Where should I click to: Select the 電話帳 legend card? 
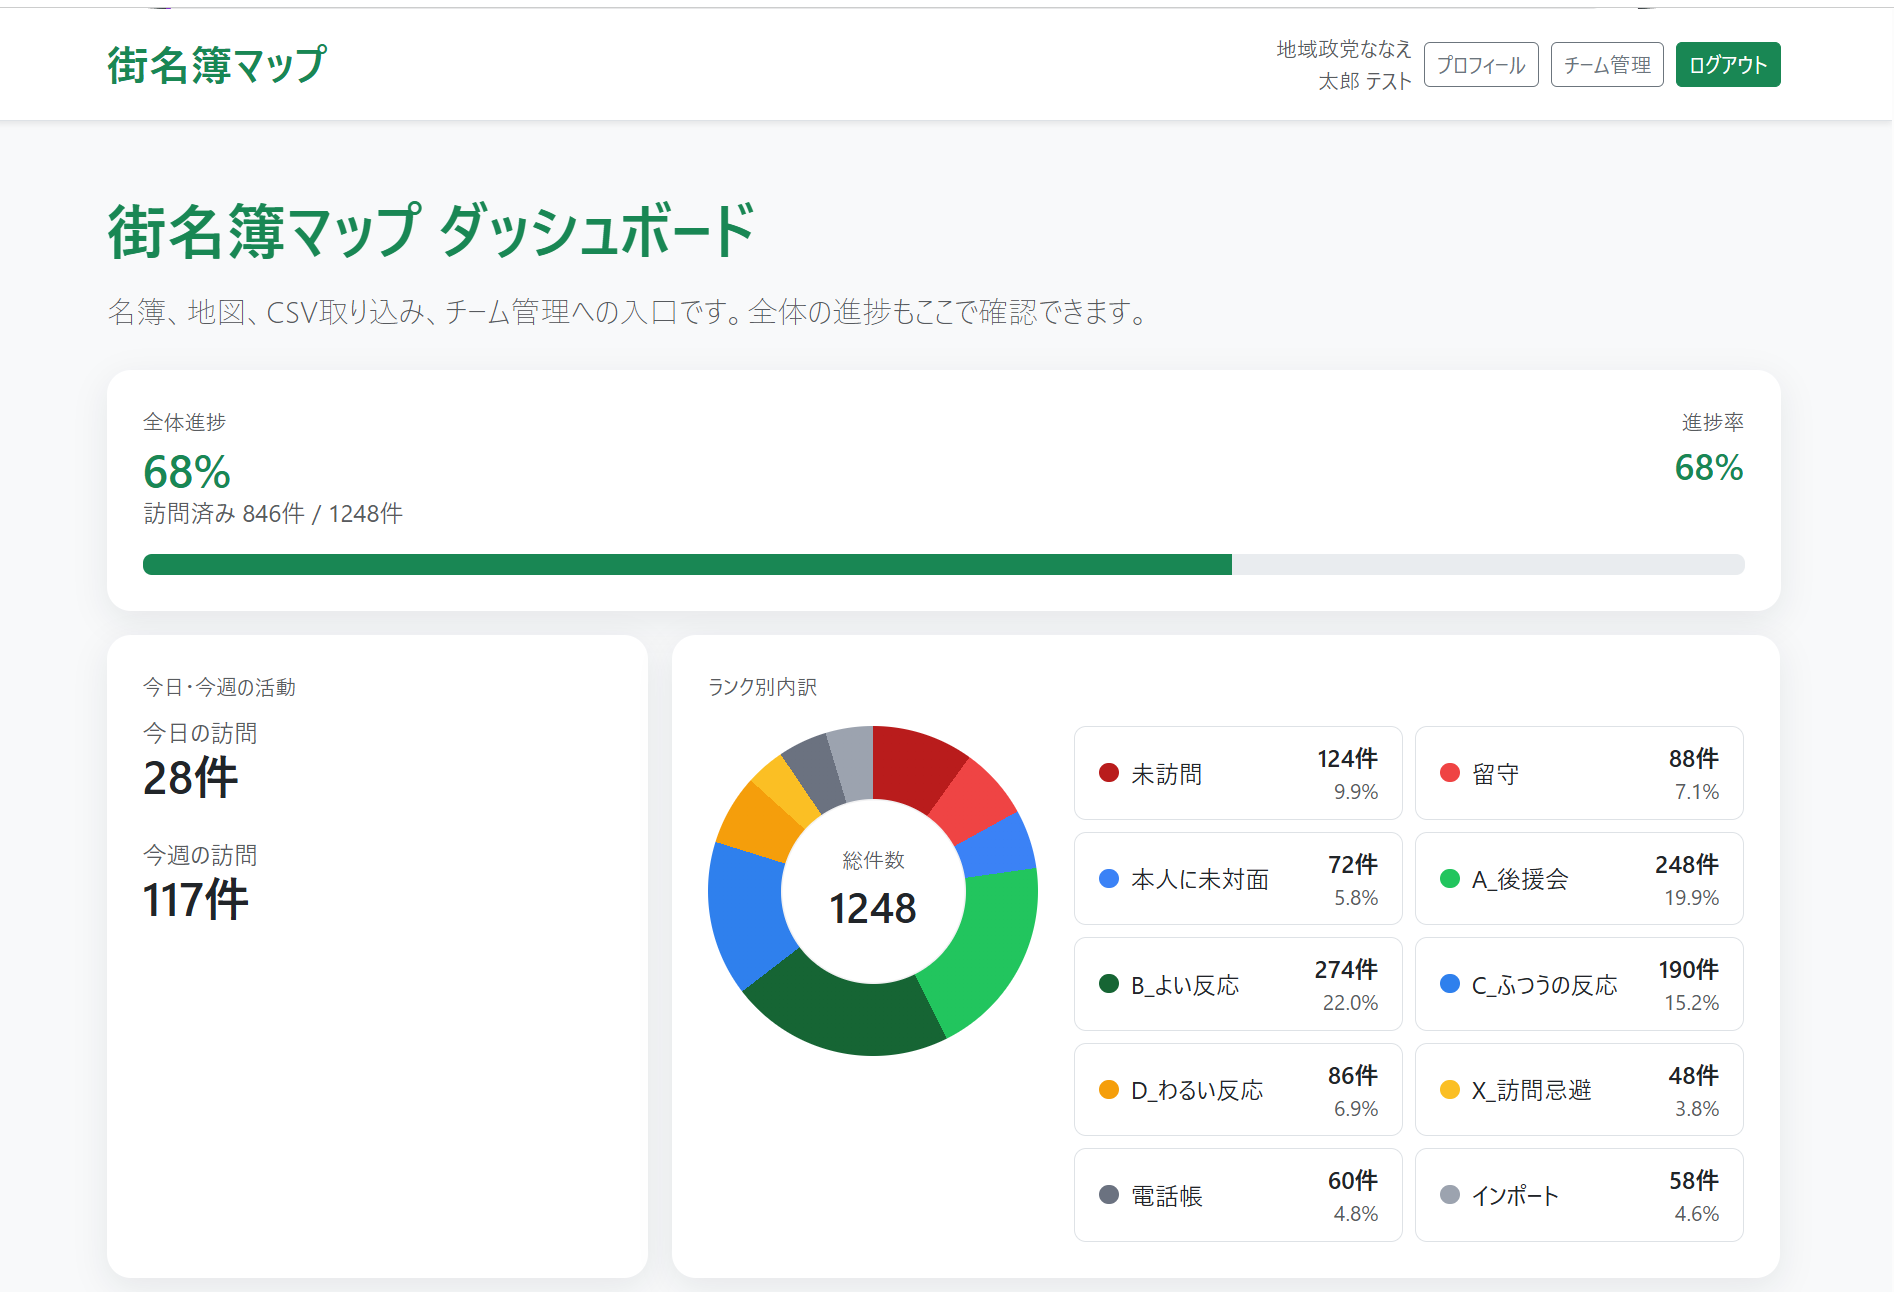(x=1238, y=1195)
